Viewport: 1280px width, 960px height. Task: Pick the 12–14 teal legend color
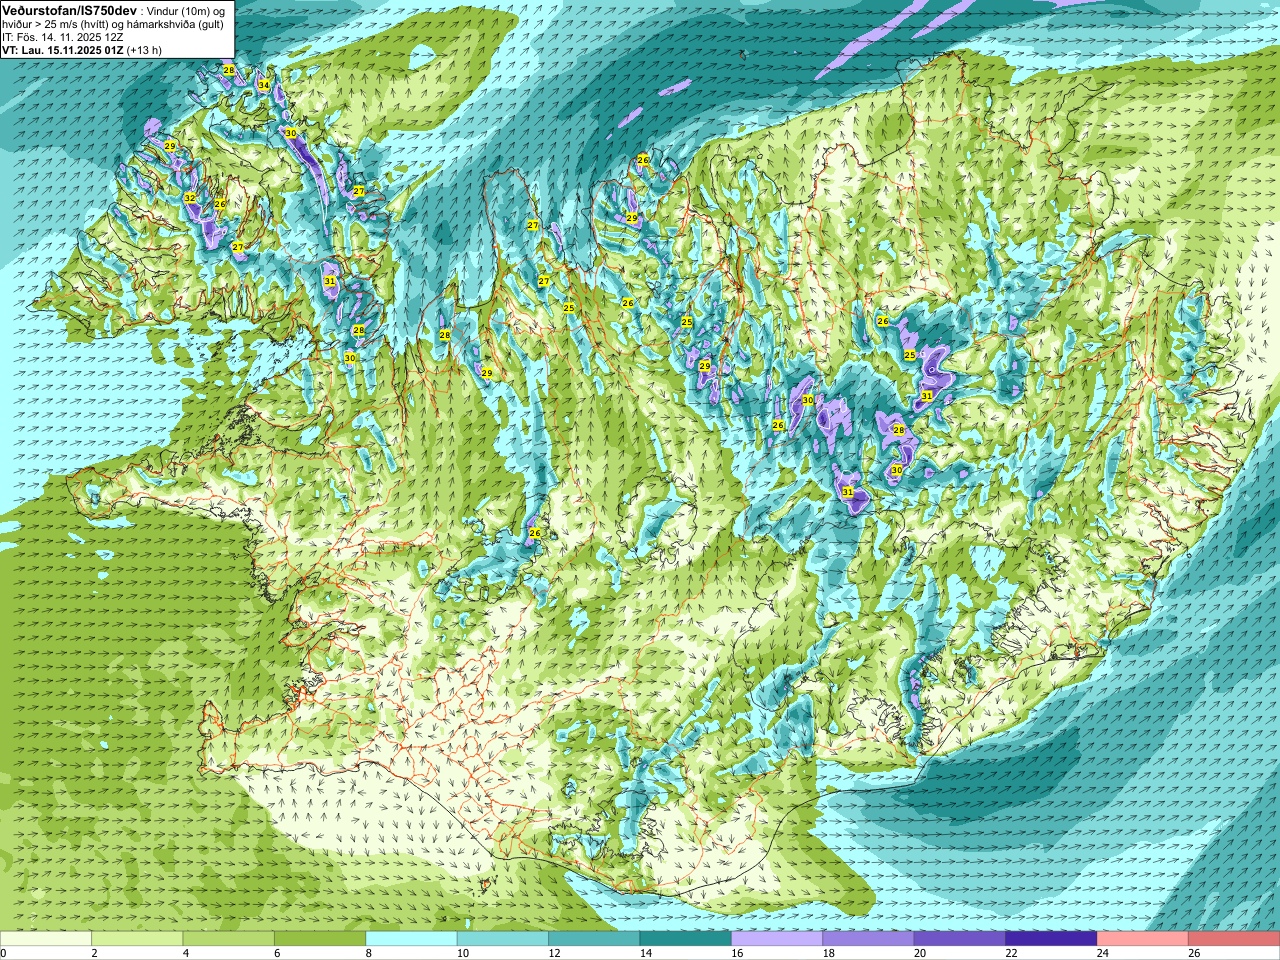coord(594,939)
